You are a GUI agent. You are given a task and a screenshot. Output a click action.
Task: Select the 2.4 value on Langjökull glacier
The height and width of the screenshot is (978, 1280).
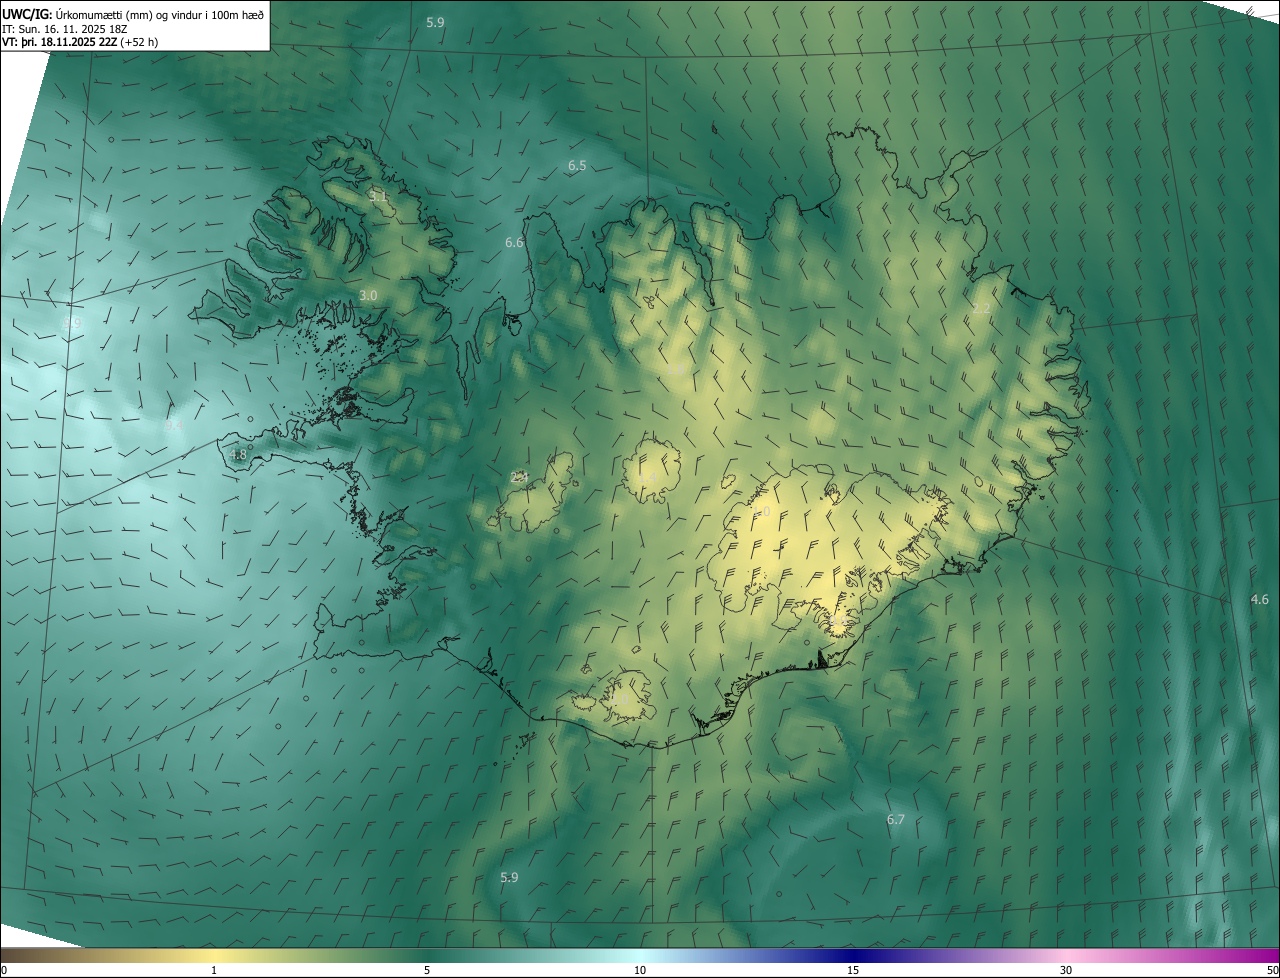(519, 477)
